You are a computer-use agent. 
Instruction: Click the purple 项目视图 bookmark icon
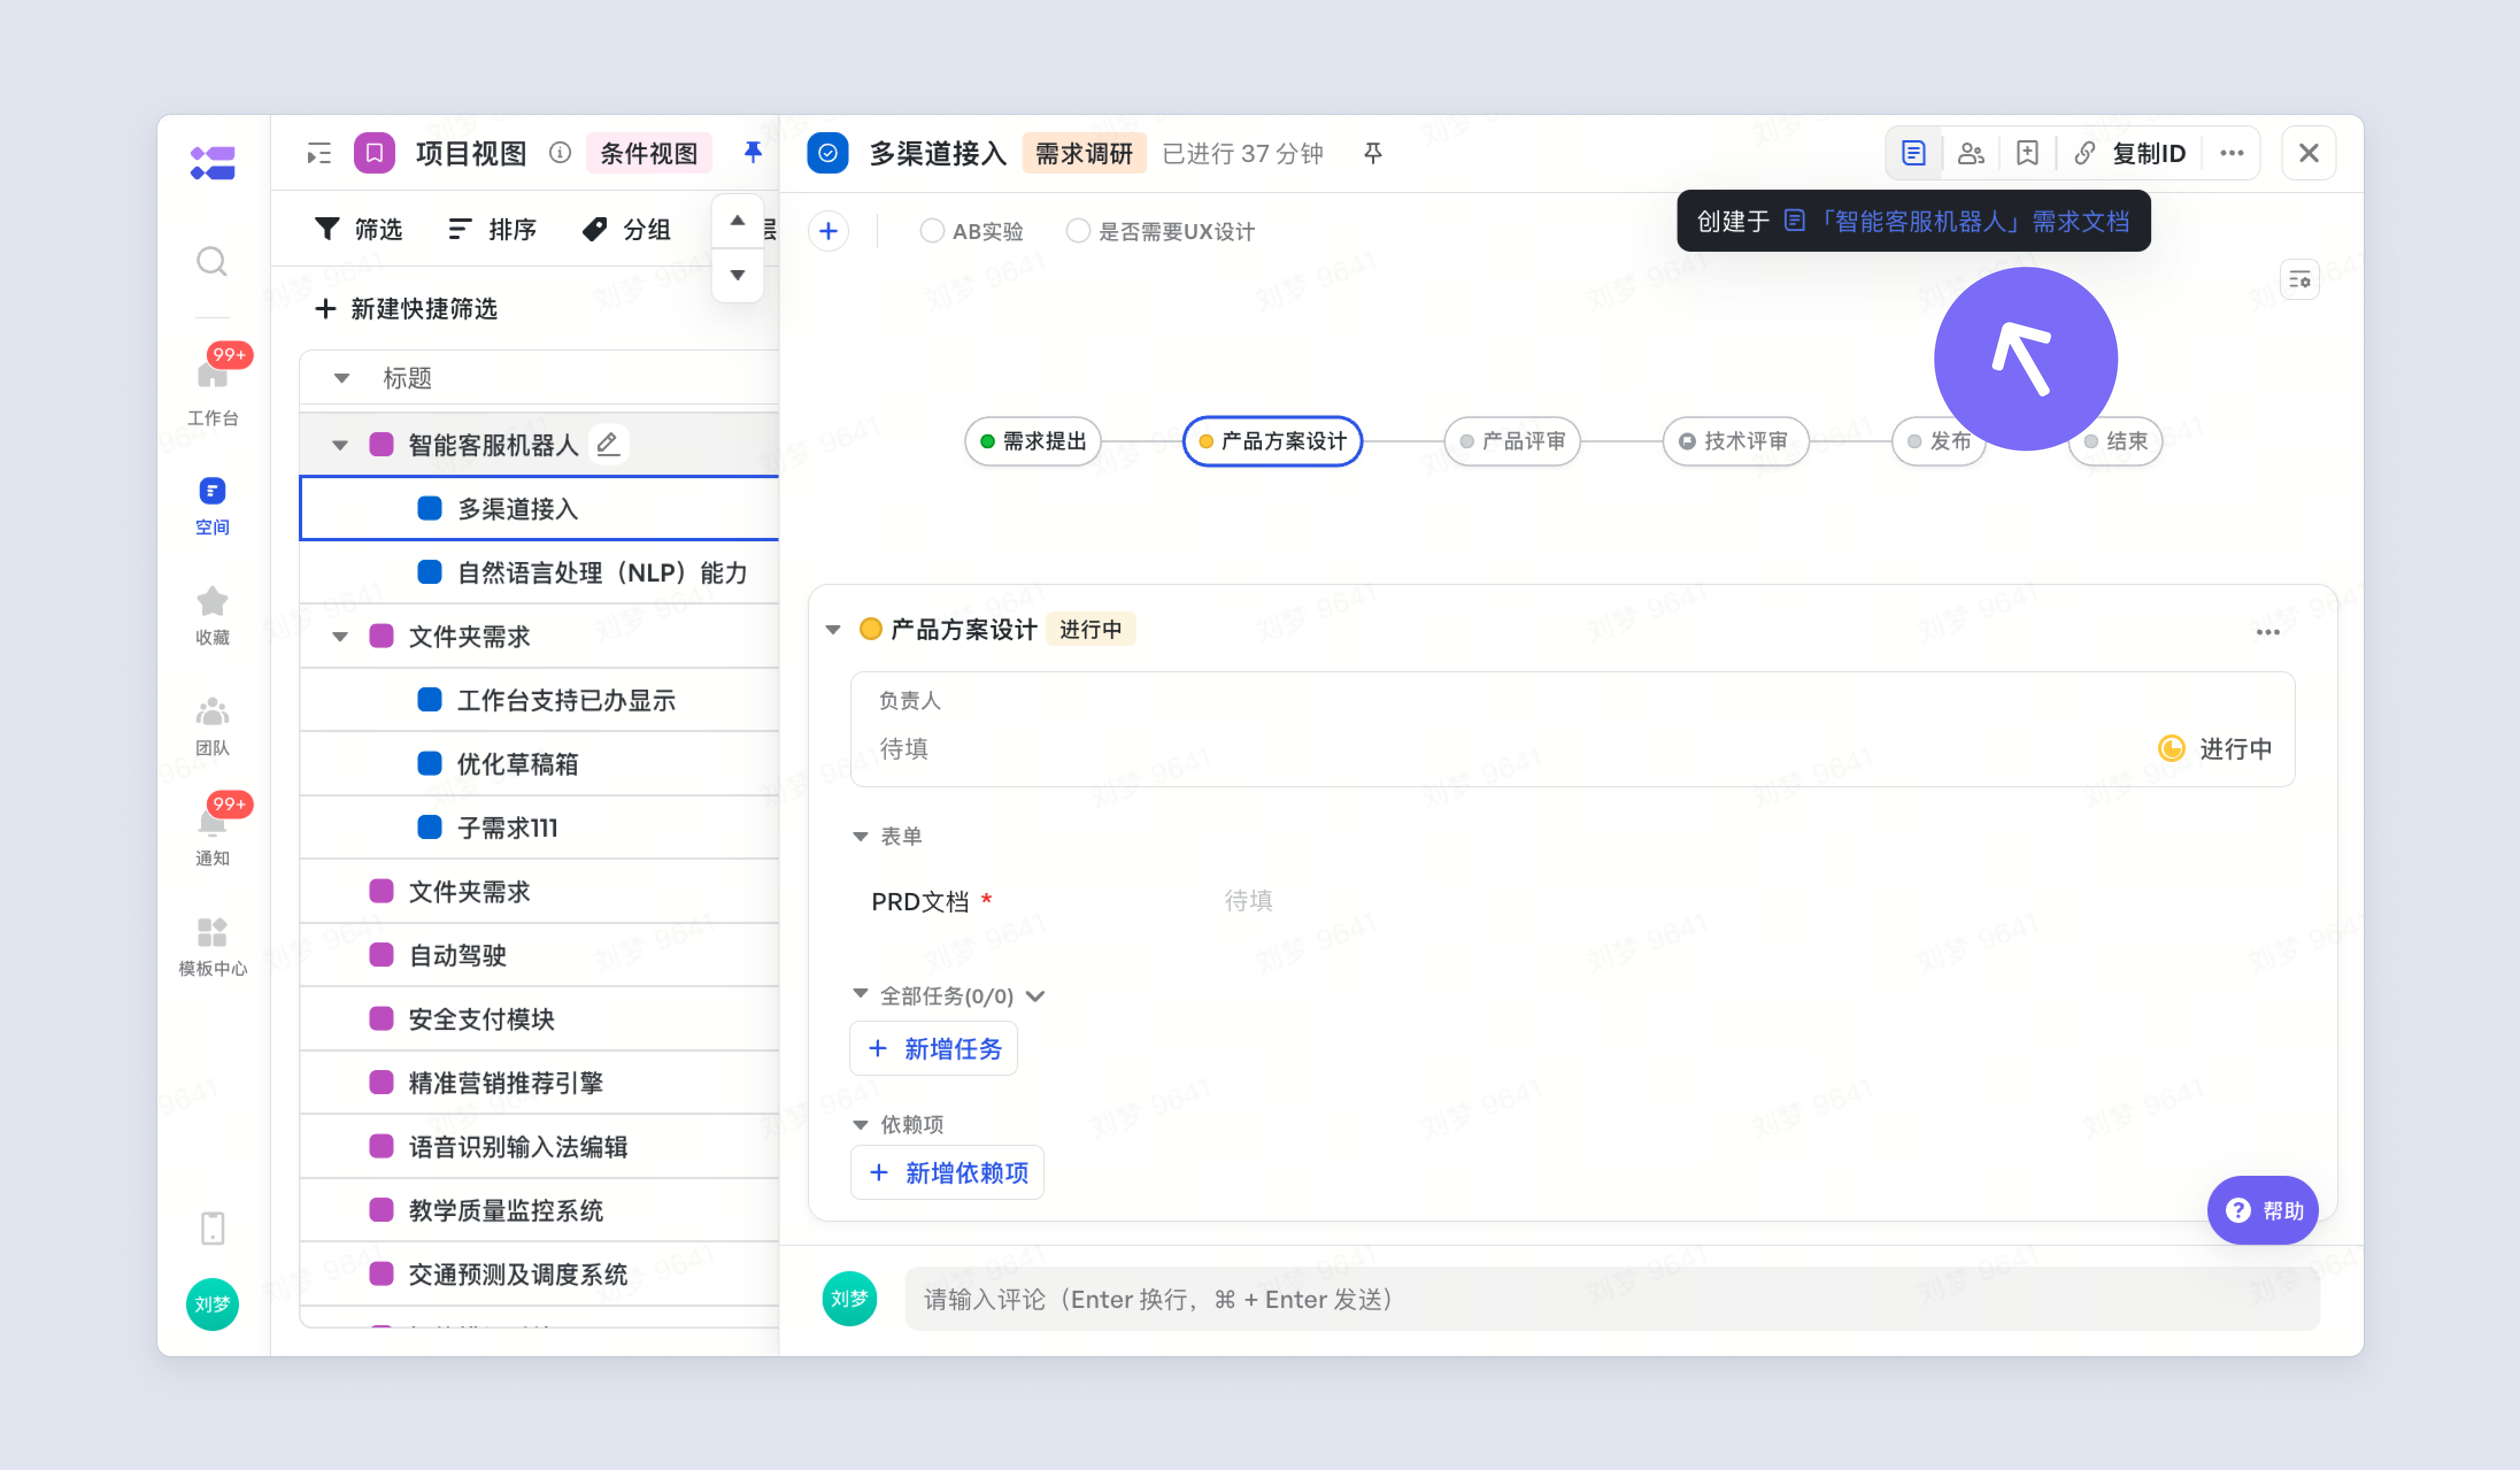tap(374, 153)
